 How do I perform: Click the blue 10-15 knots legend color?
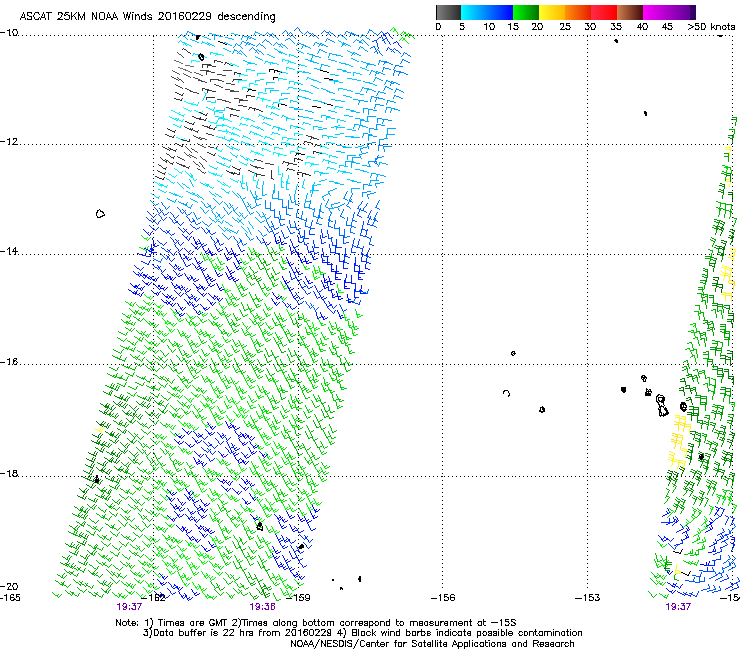click(x=500, y=12)
